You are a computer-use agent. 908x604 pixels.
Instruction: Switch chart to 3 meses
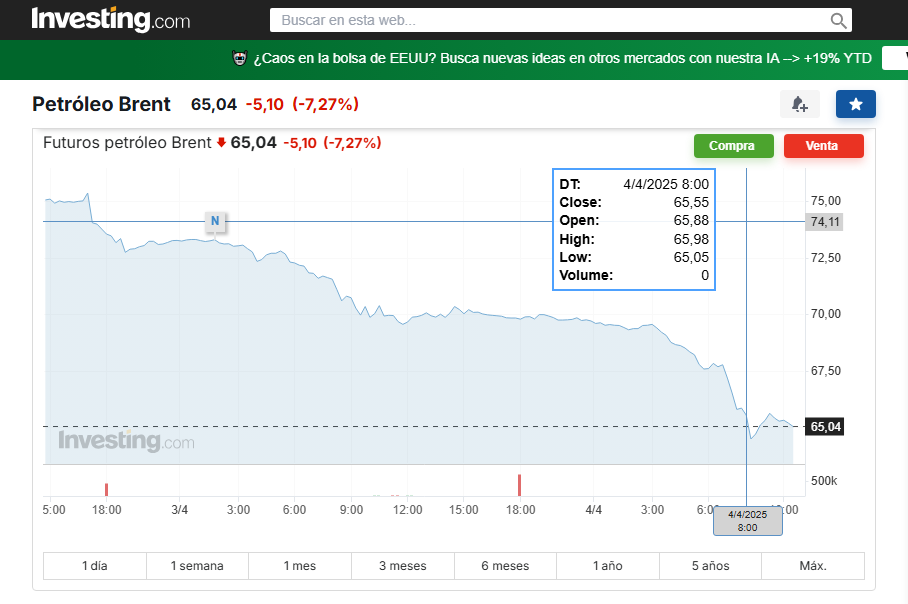402,566
